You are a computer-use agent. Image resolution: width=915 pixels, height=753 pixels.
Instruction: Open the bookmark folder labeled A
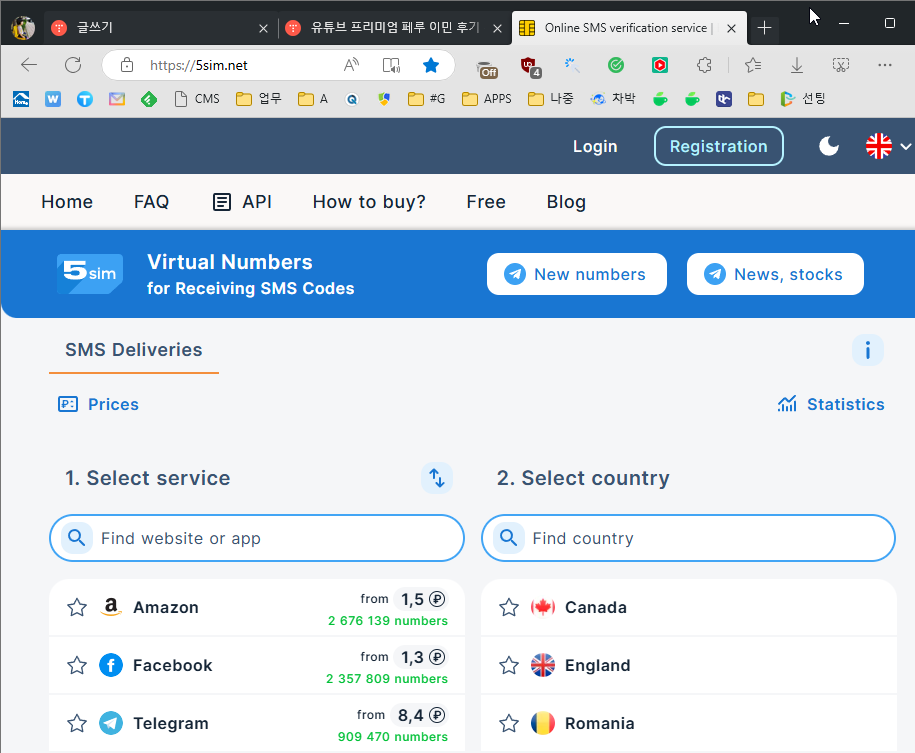pyautogui.click(x=313, y=99)
